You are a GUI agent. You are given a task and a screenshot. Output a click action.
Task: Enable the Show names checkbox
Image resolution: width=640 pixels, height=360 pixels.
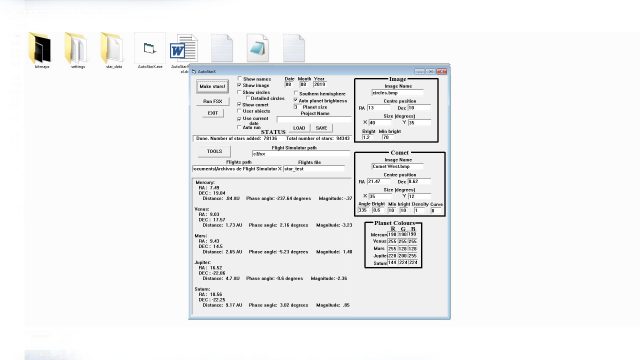point(240,78)
